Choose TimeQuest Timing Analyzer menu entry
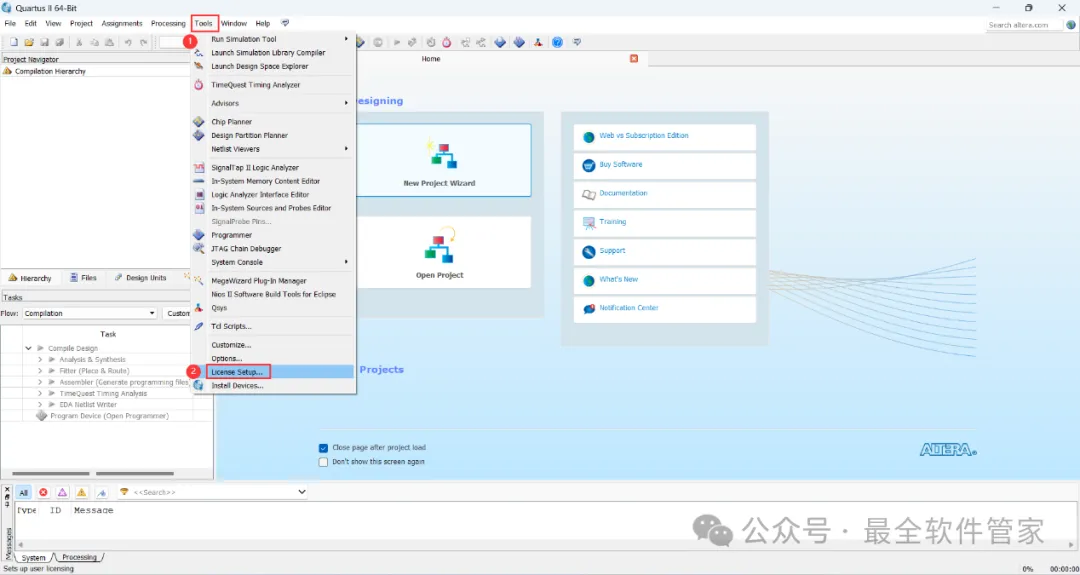 [273, 85]
